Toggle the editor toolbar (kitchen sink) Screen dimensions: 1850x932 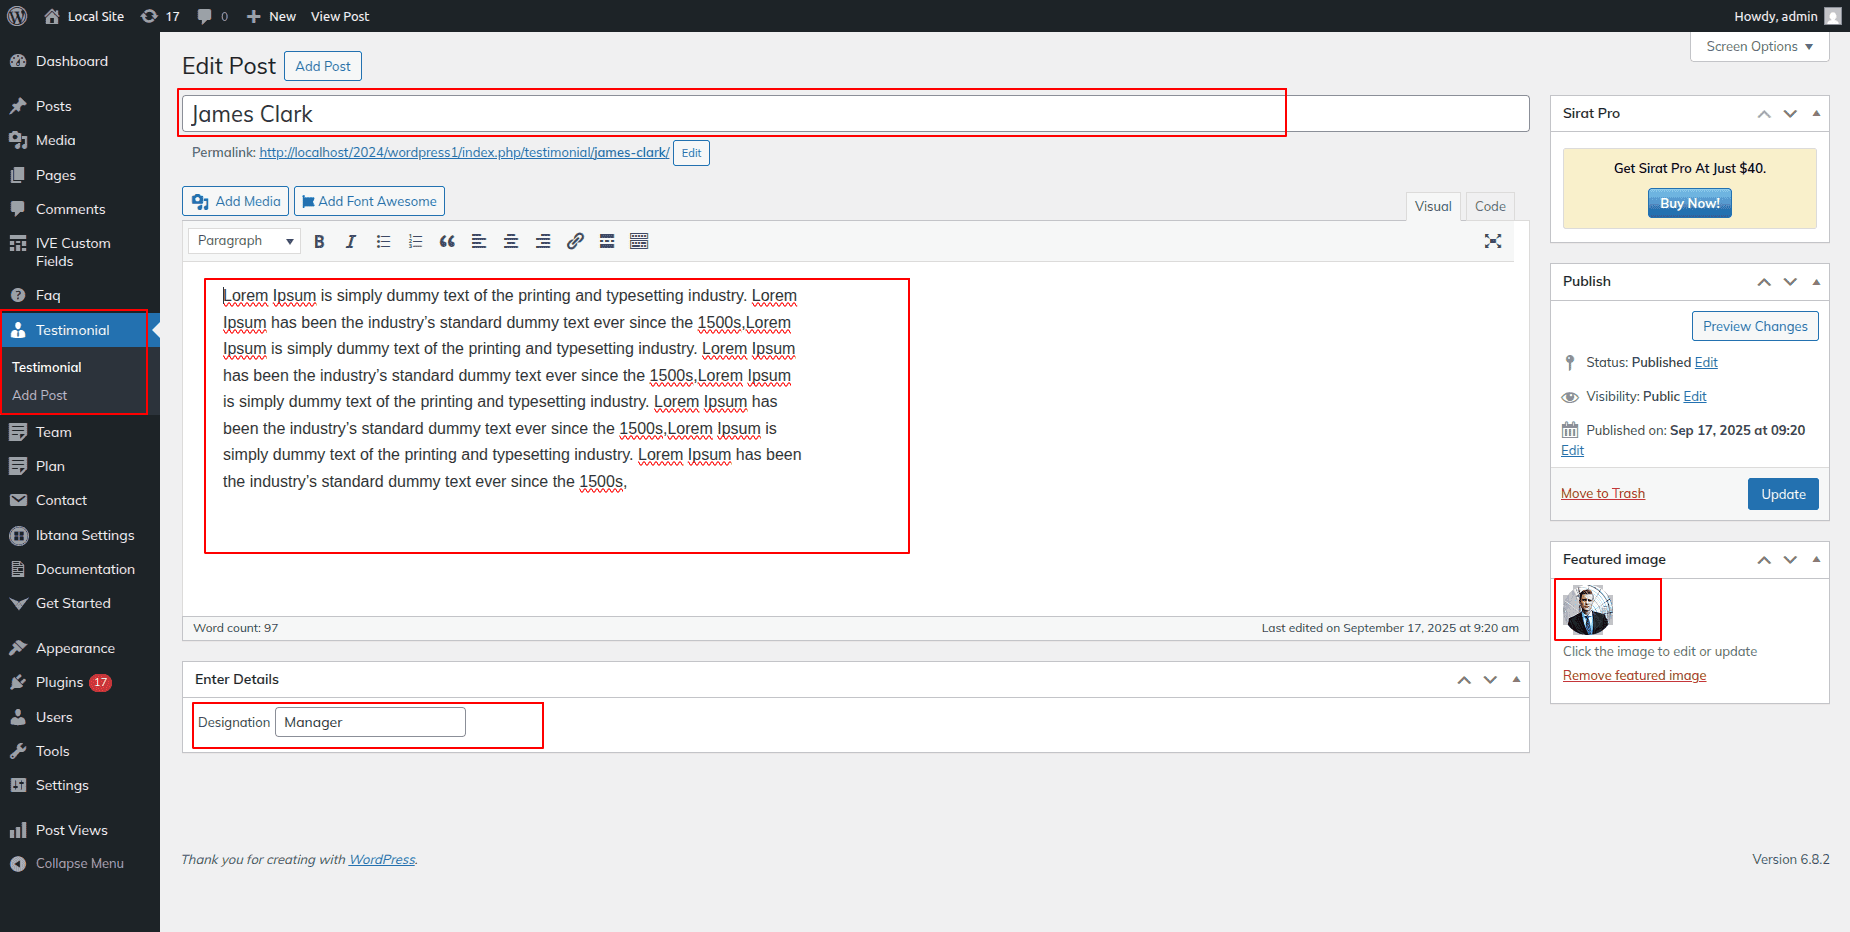coord(639,241)
